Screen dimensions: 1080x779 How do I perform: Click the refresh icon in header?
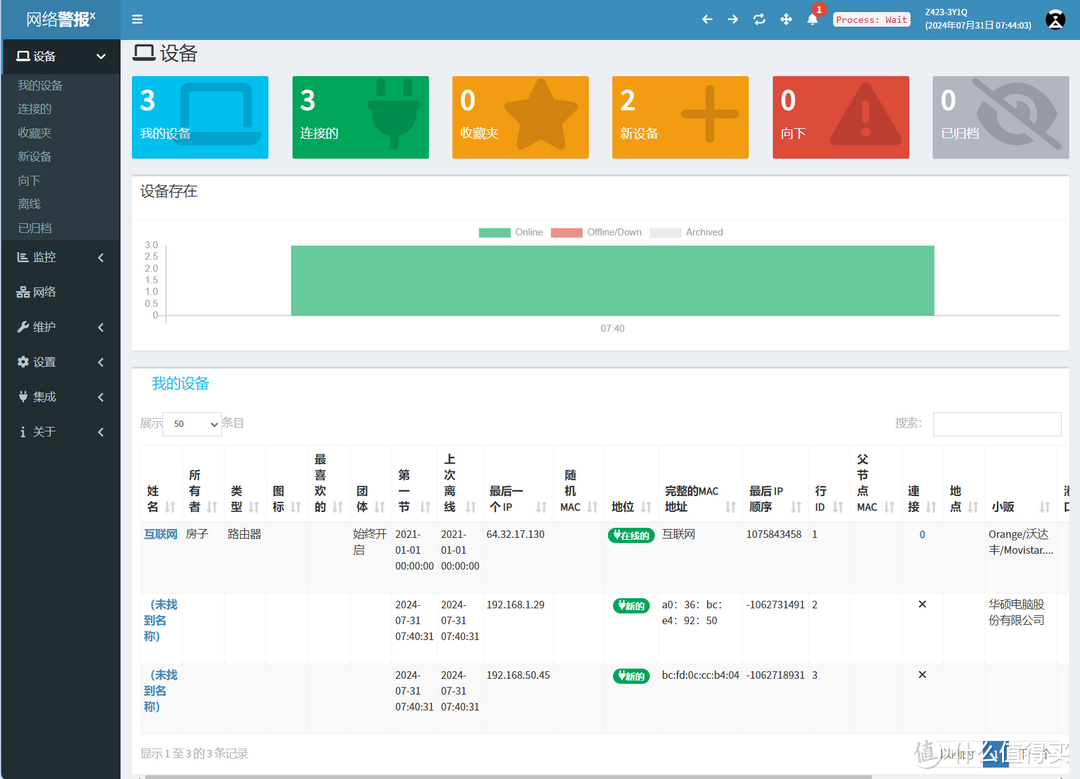759,19
